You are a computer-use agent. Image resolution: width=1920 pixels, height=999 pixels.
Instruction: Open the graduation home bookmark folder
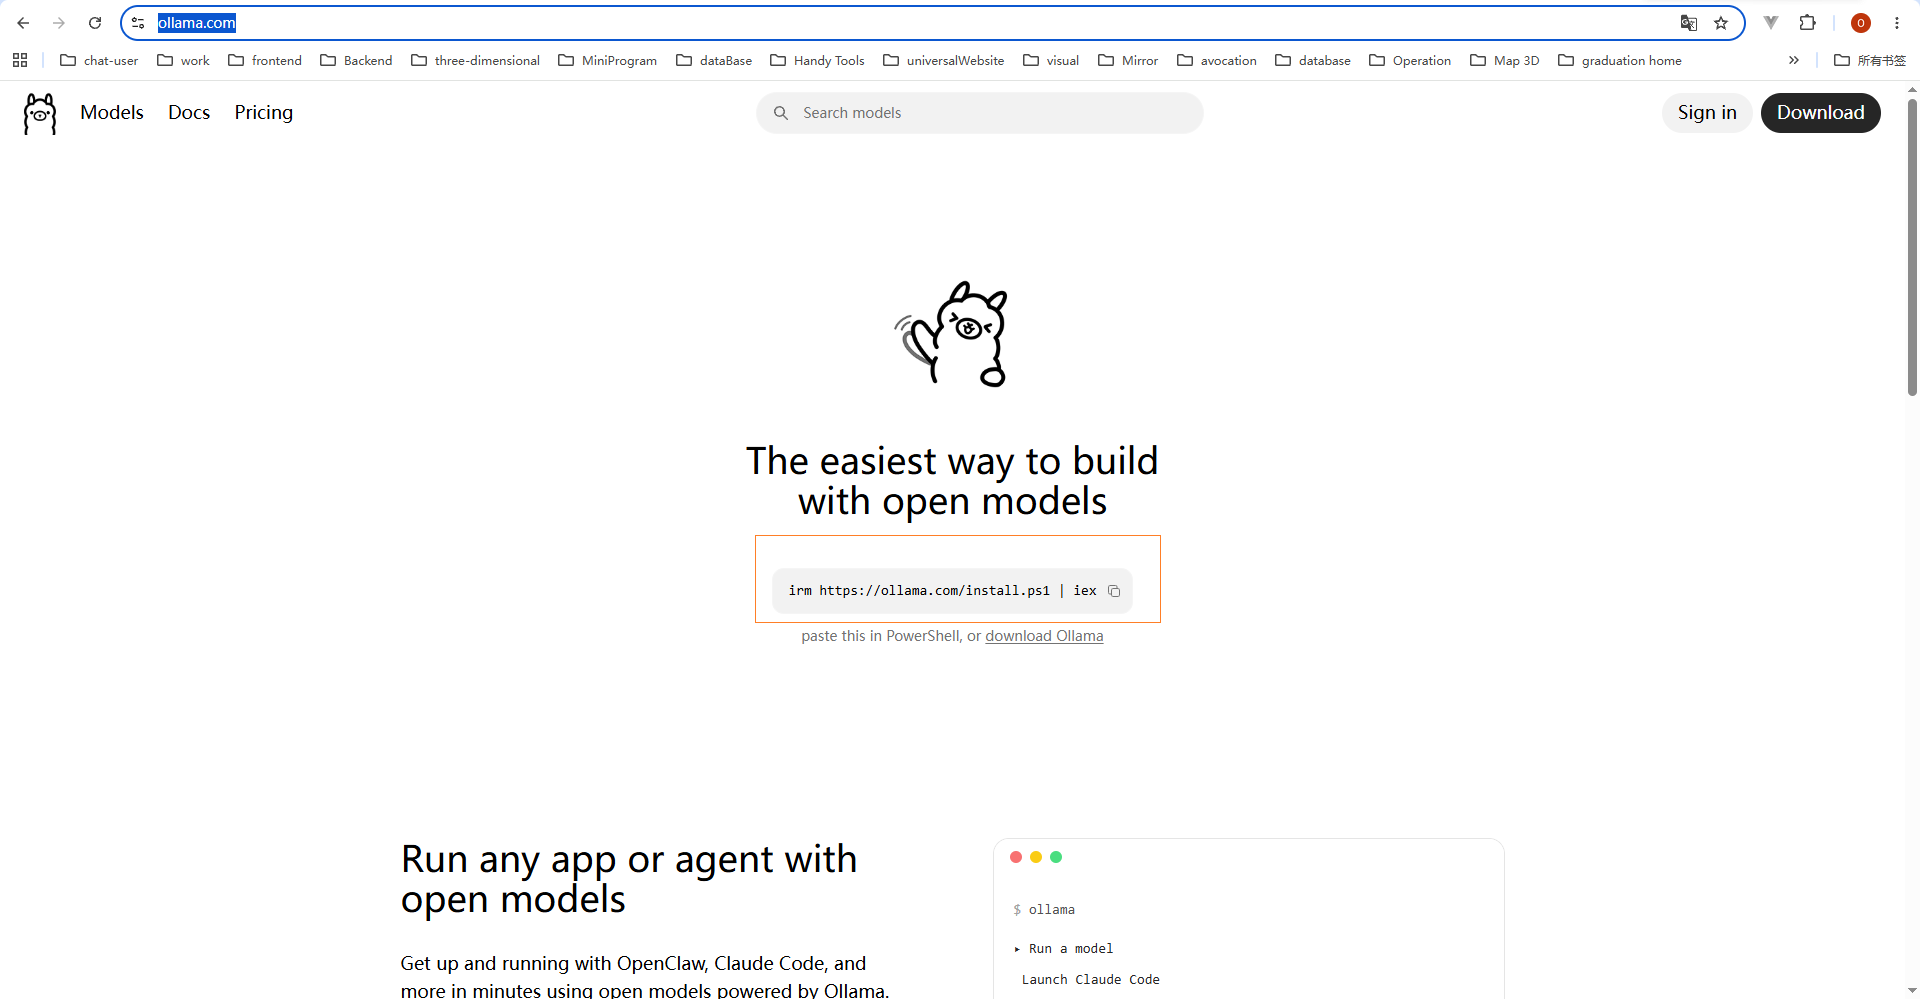(1620, 60)
